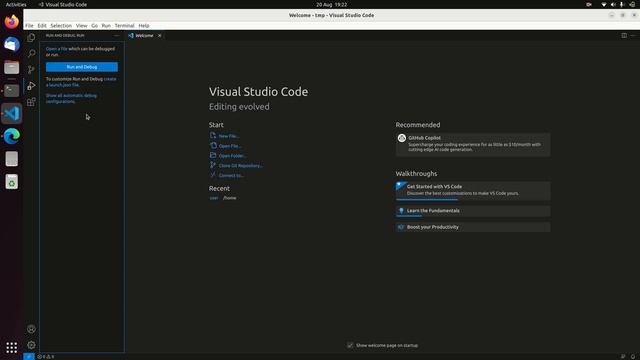The width and height of the screenshot is (640, 360).
Task: Open the recent 'user' folder
Action: click(214, 198)
